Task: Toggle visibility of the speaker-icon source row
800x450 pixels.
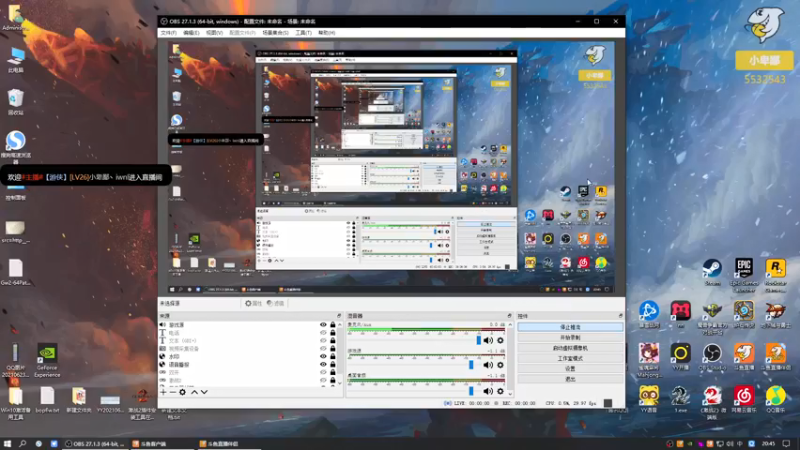Action: coord(323,324)
